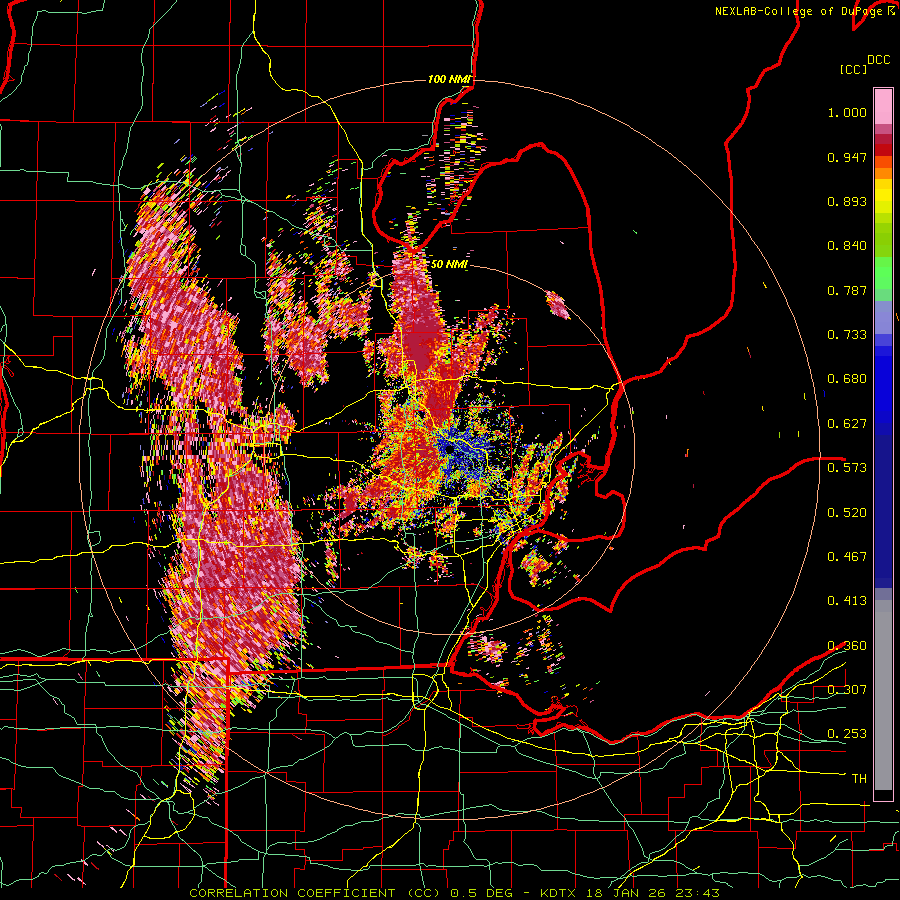Select the 0.360 scale value
900x900 pixels.
(847, 646)
